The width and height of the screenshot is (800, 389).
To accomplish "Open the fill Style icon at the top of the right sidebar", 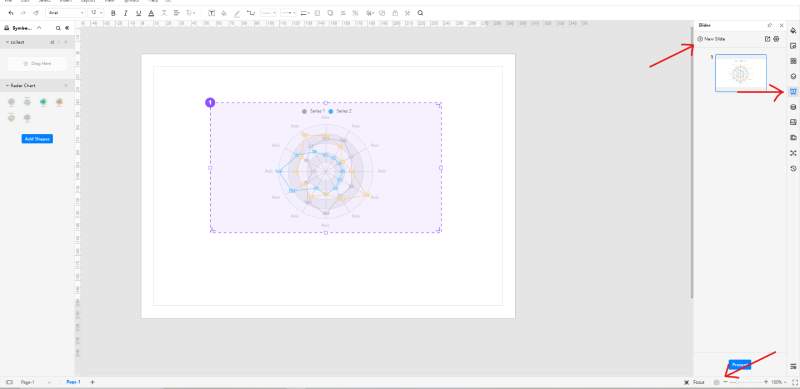I will coord(793,31).
